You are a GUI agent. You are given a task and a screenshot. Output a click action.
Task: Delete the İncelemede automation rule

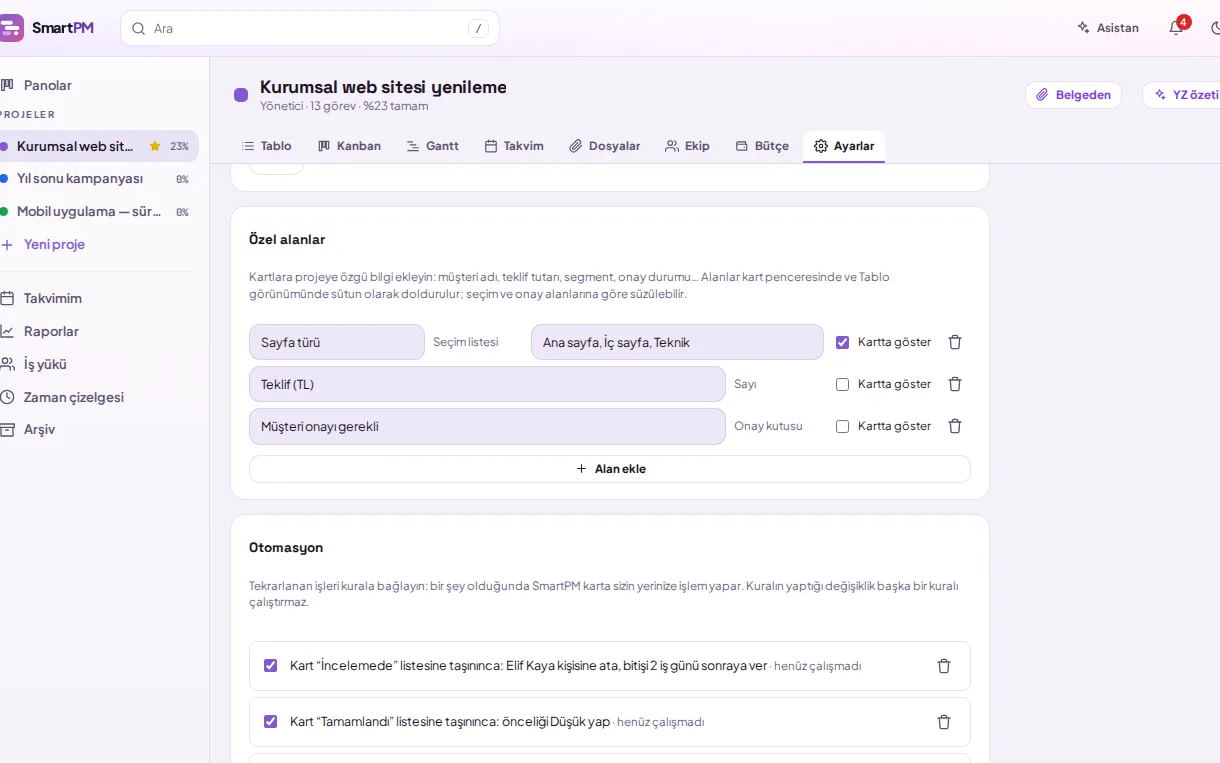click(944, 666)
